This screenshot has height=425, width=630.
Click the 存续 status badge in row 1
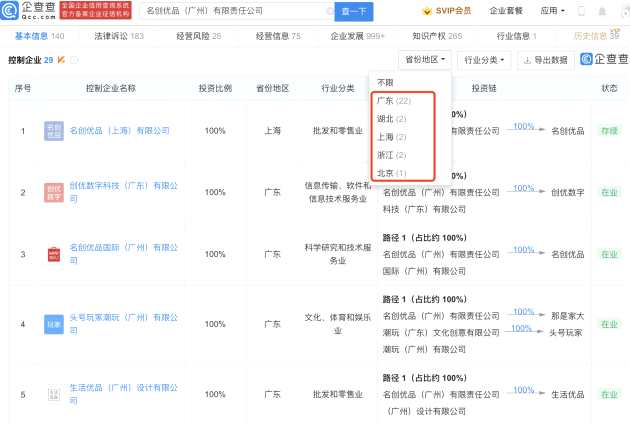coord(609,131)
